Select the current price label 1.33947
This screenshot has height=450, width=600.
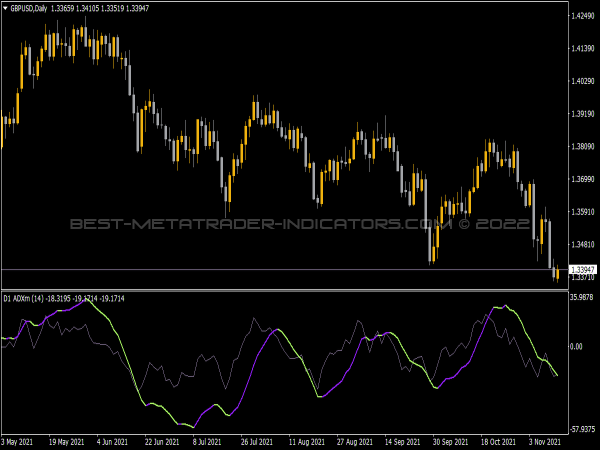[x=582, y=270]
